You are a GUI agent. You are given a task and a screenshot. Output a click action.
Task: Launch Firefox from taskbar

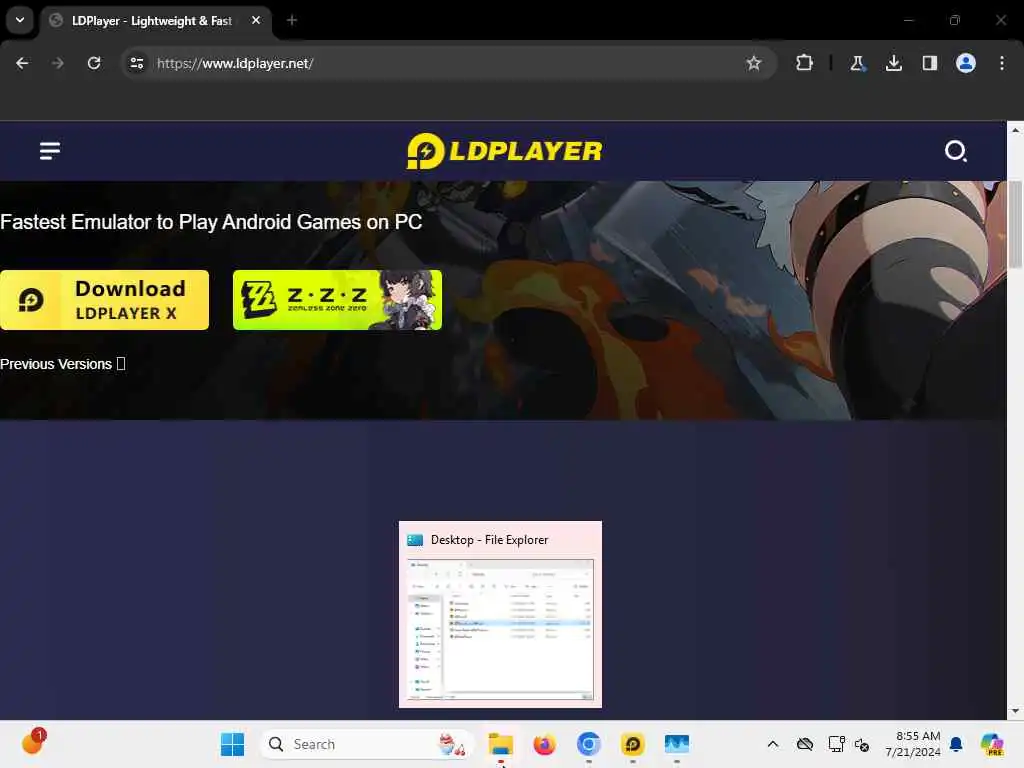click(544, 744)
